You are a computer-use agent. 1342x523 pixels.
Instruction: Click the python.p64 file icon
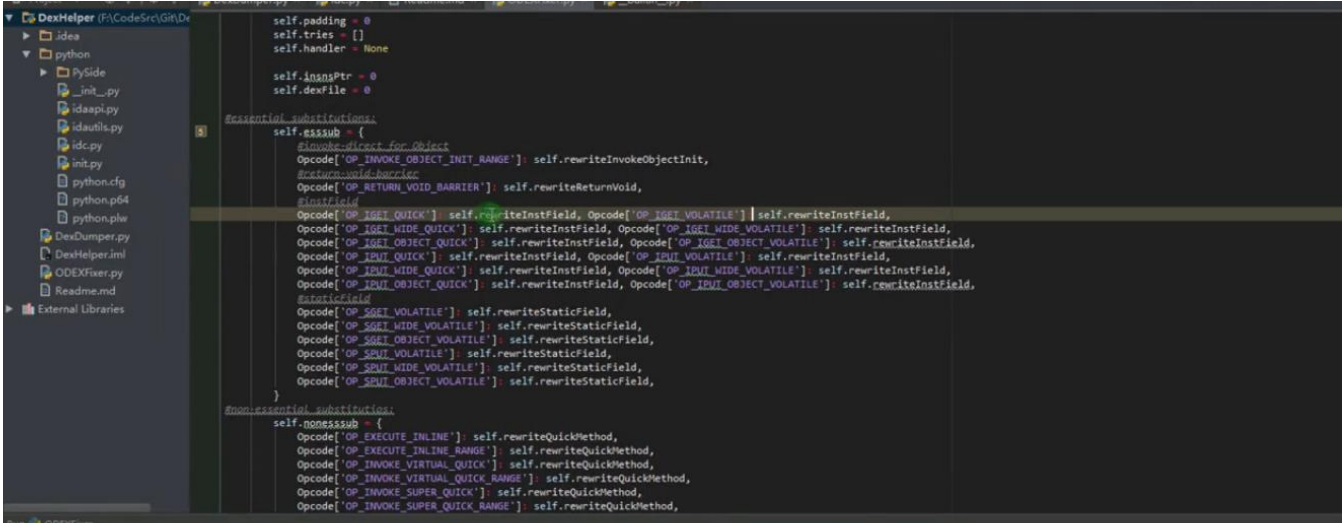click(62, 199)
